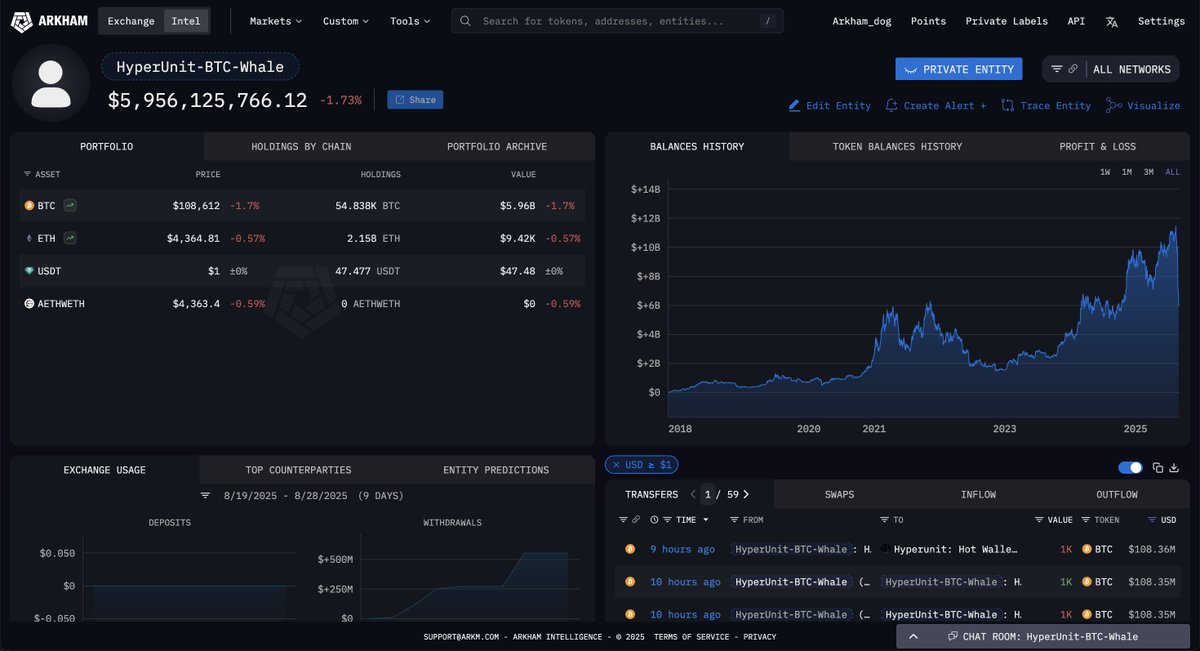
Task: Click the bell icon for Create Alert
Action: [x=892, y=105]
